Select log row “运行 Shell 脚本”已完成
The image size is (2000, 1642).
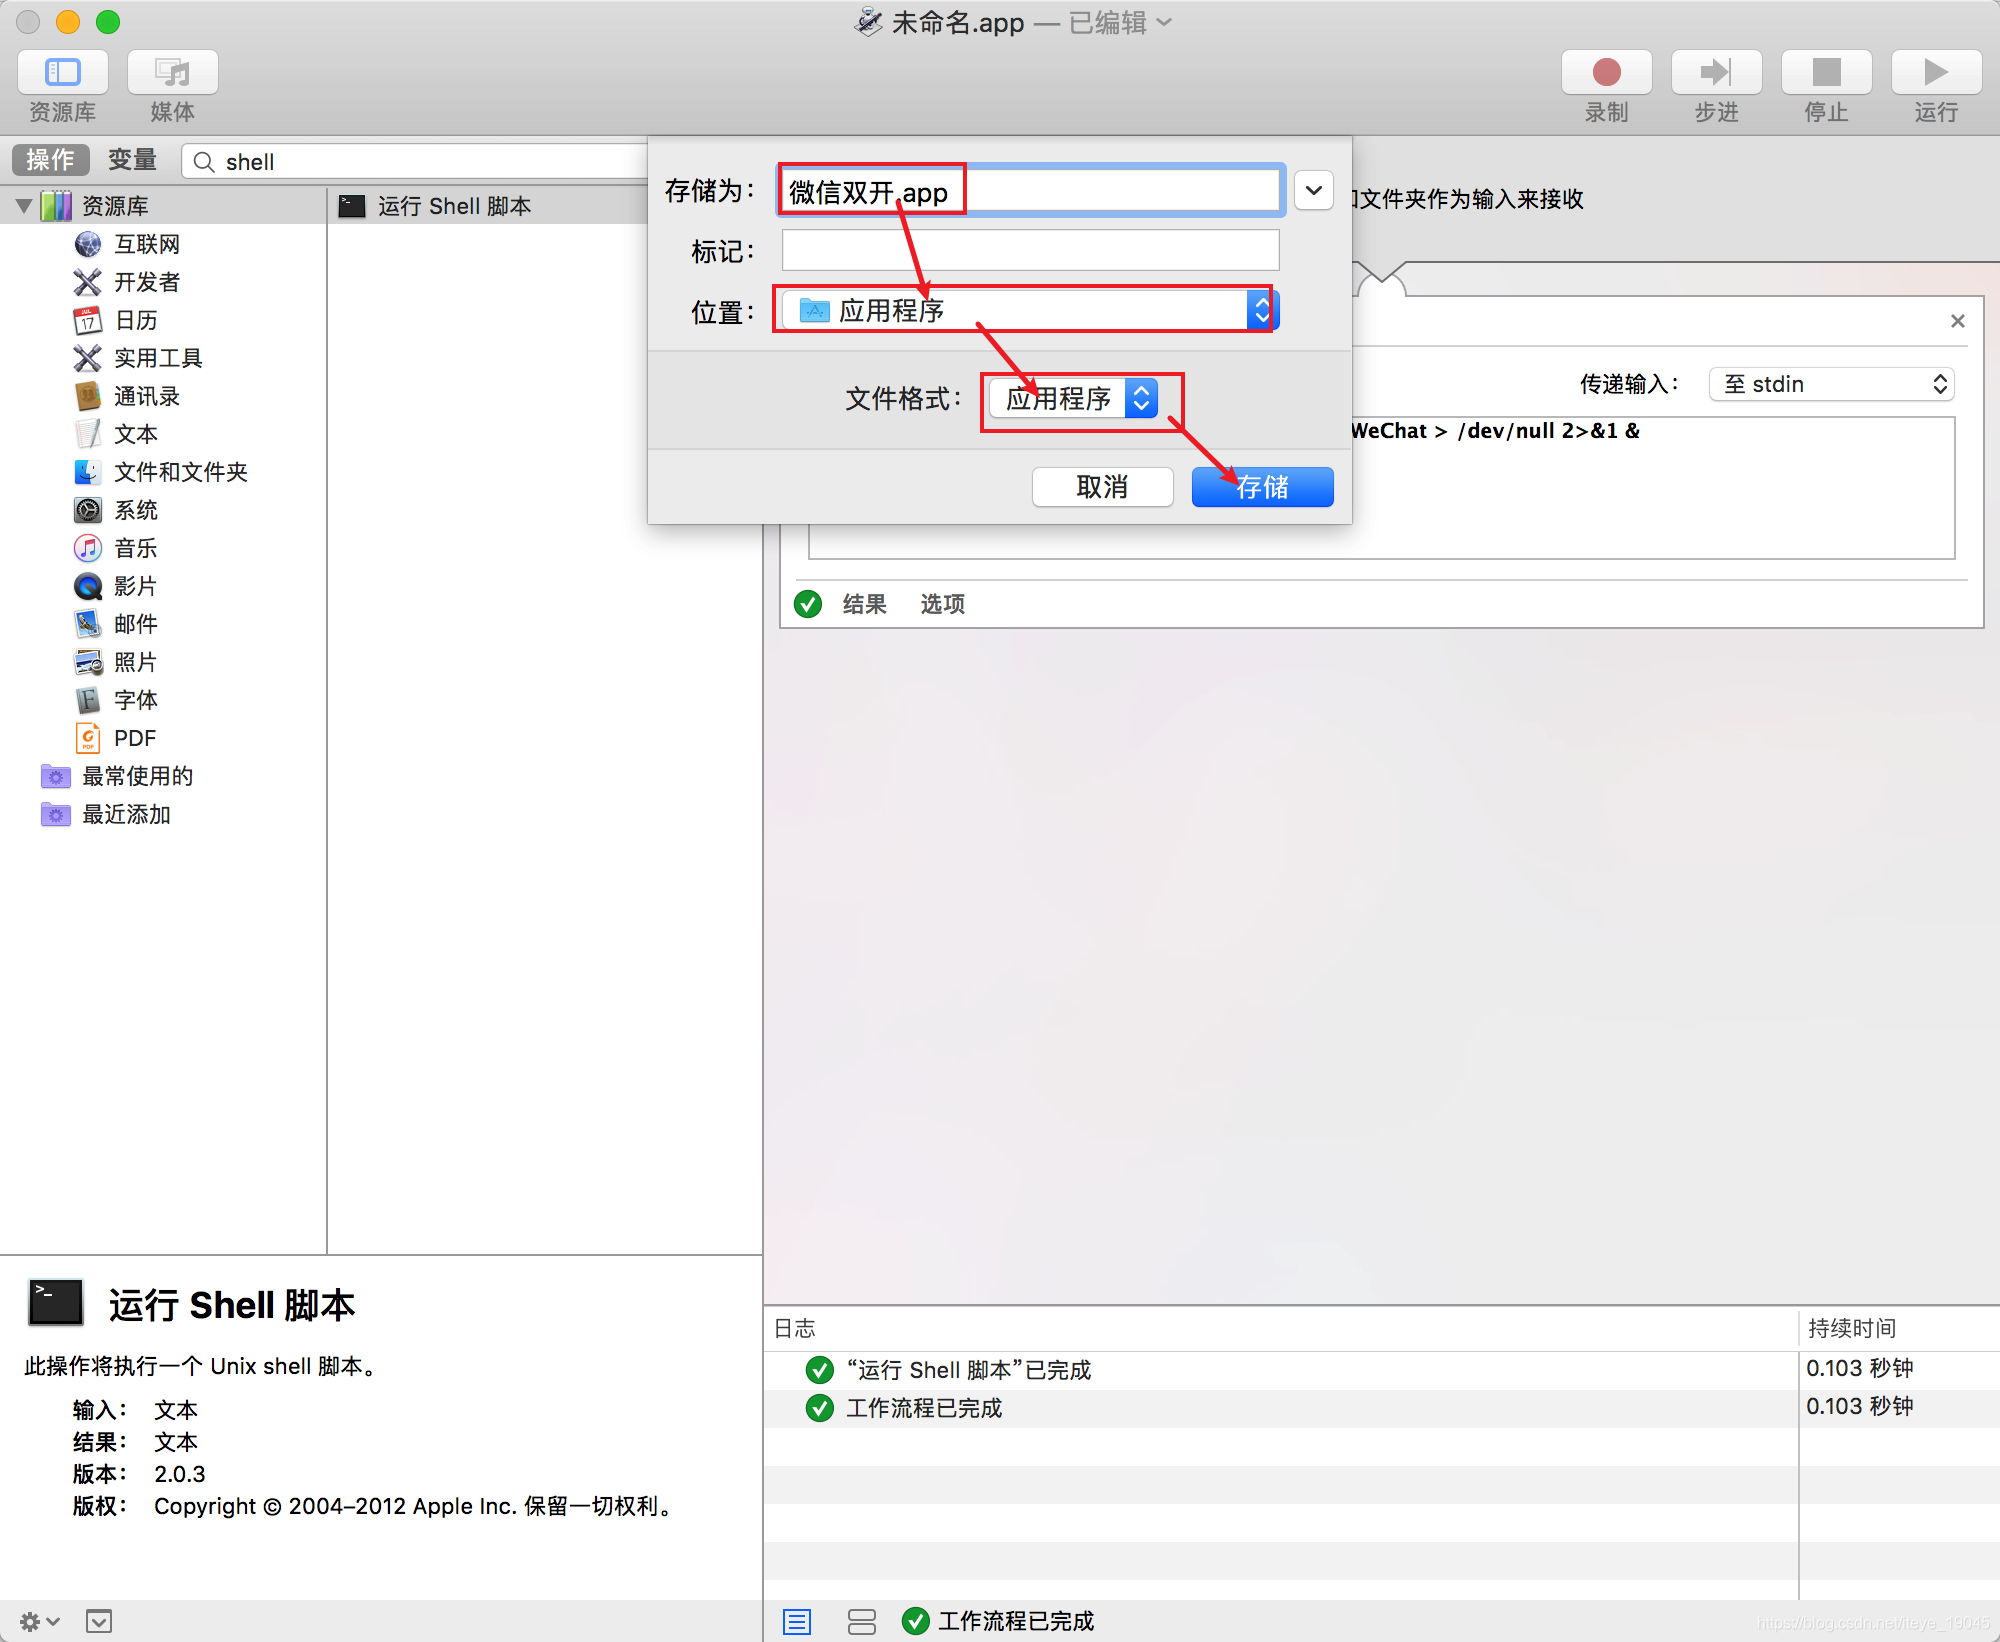tap(1280, 1370)
